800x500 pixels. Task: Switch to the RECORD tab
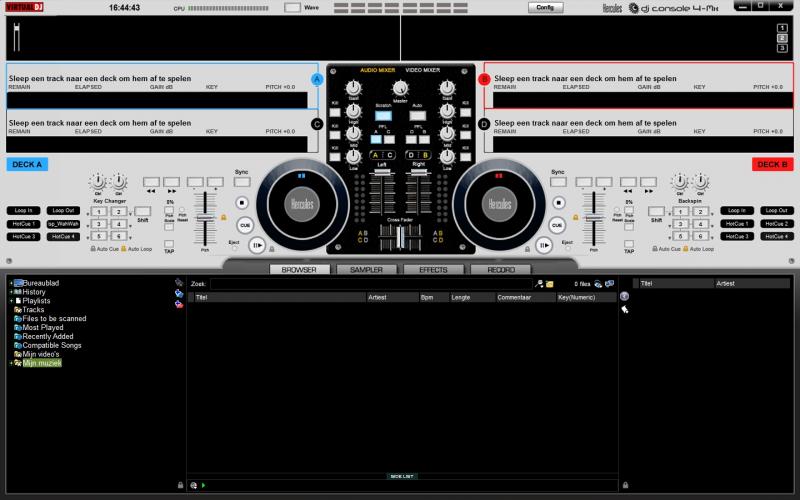[x=501, y=269]
